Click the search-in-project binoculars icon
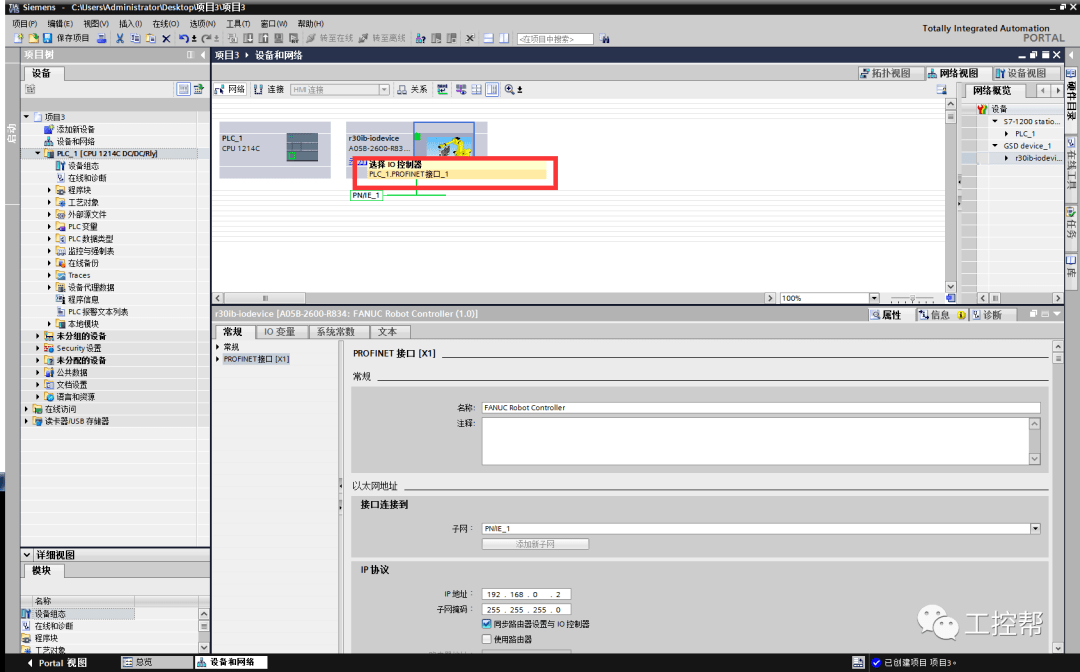1080x672 pixels. (605, 39)
